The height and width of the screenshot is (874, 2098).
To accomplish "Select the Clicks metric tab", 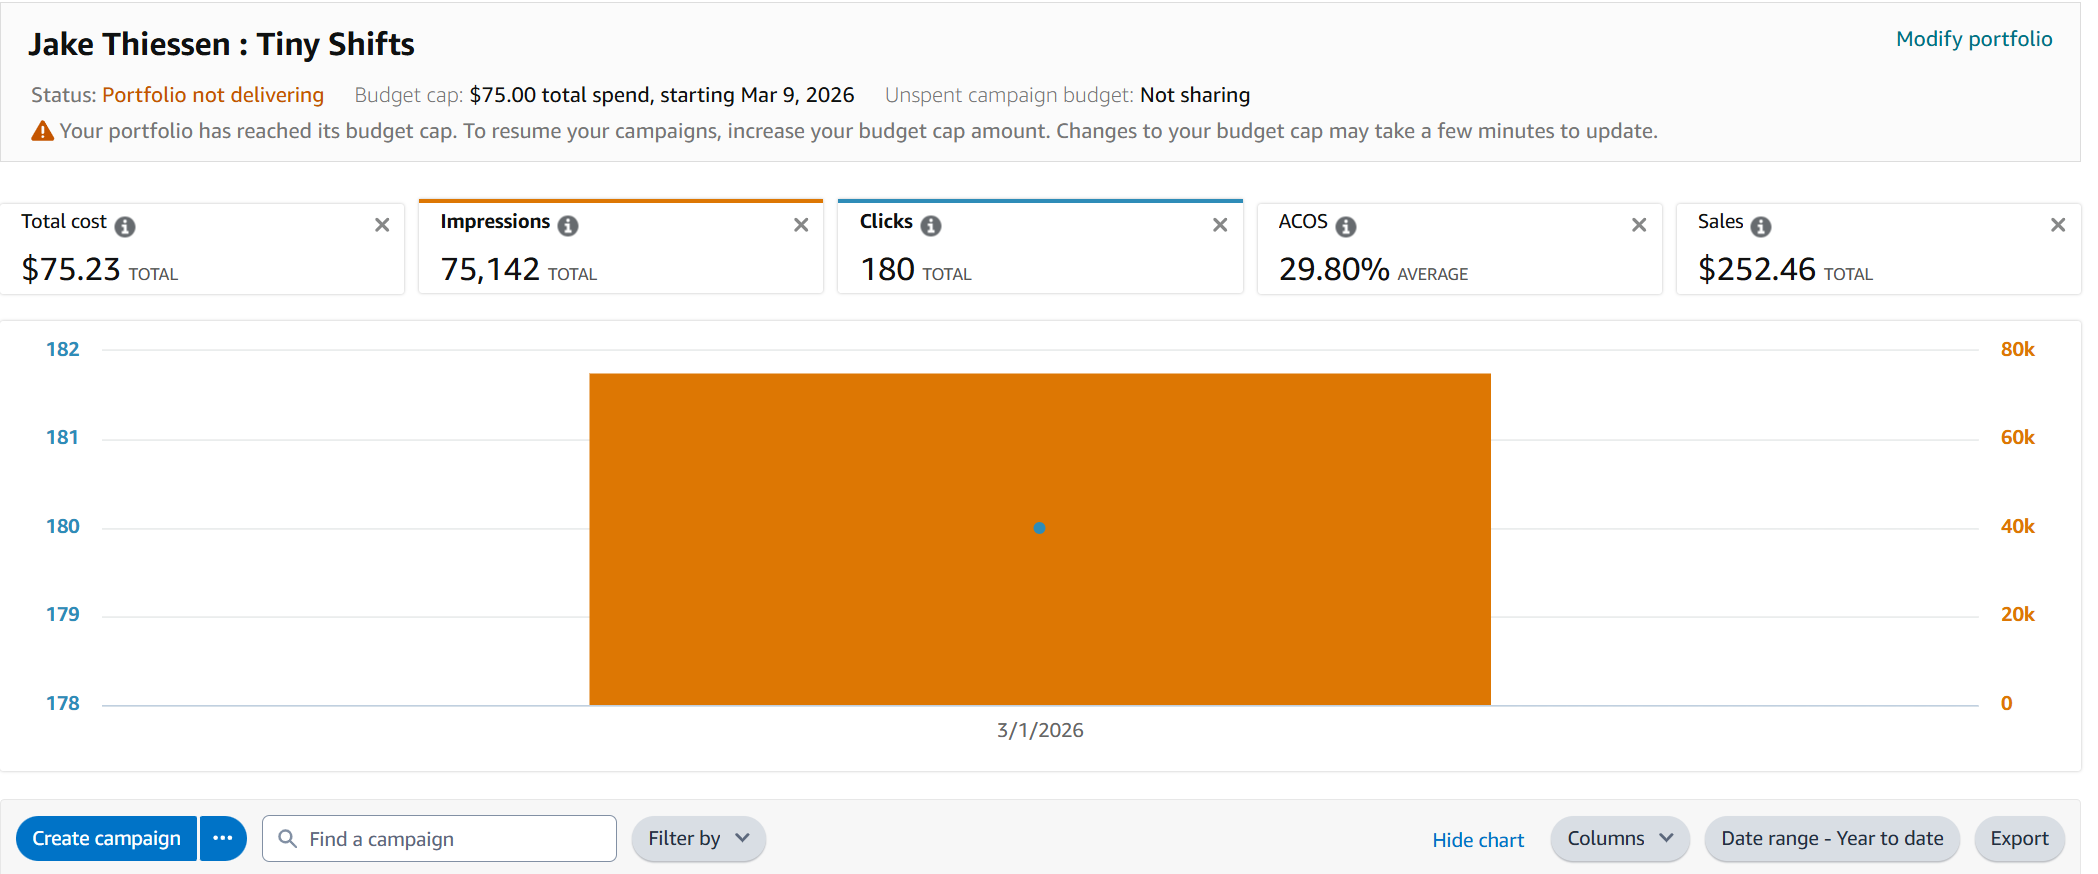I will point(1040,247).
